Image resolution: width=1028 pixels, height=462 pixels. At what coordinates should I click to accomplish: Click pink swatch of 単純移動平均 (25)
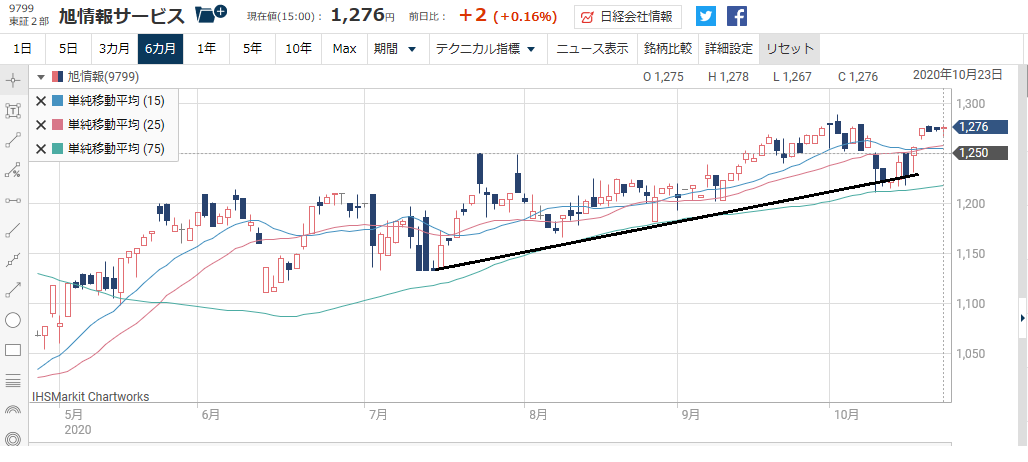pos(57,125)
